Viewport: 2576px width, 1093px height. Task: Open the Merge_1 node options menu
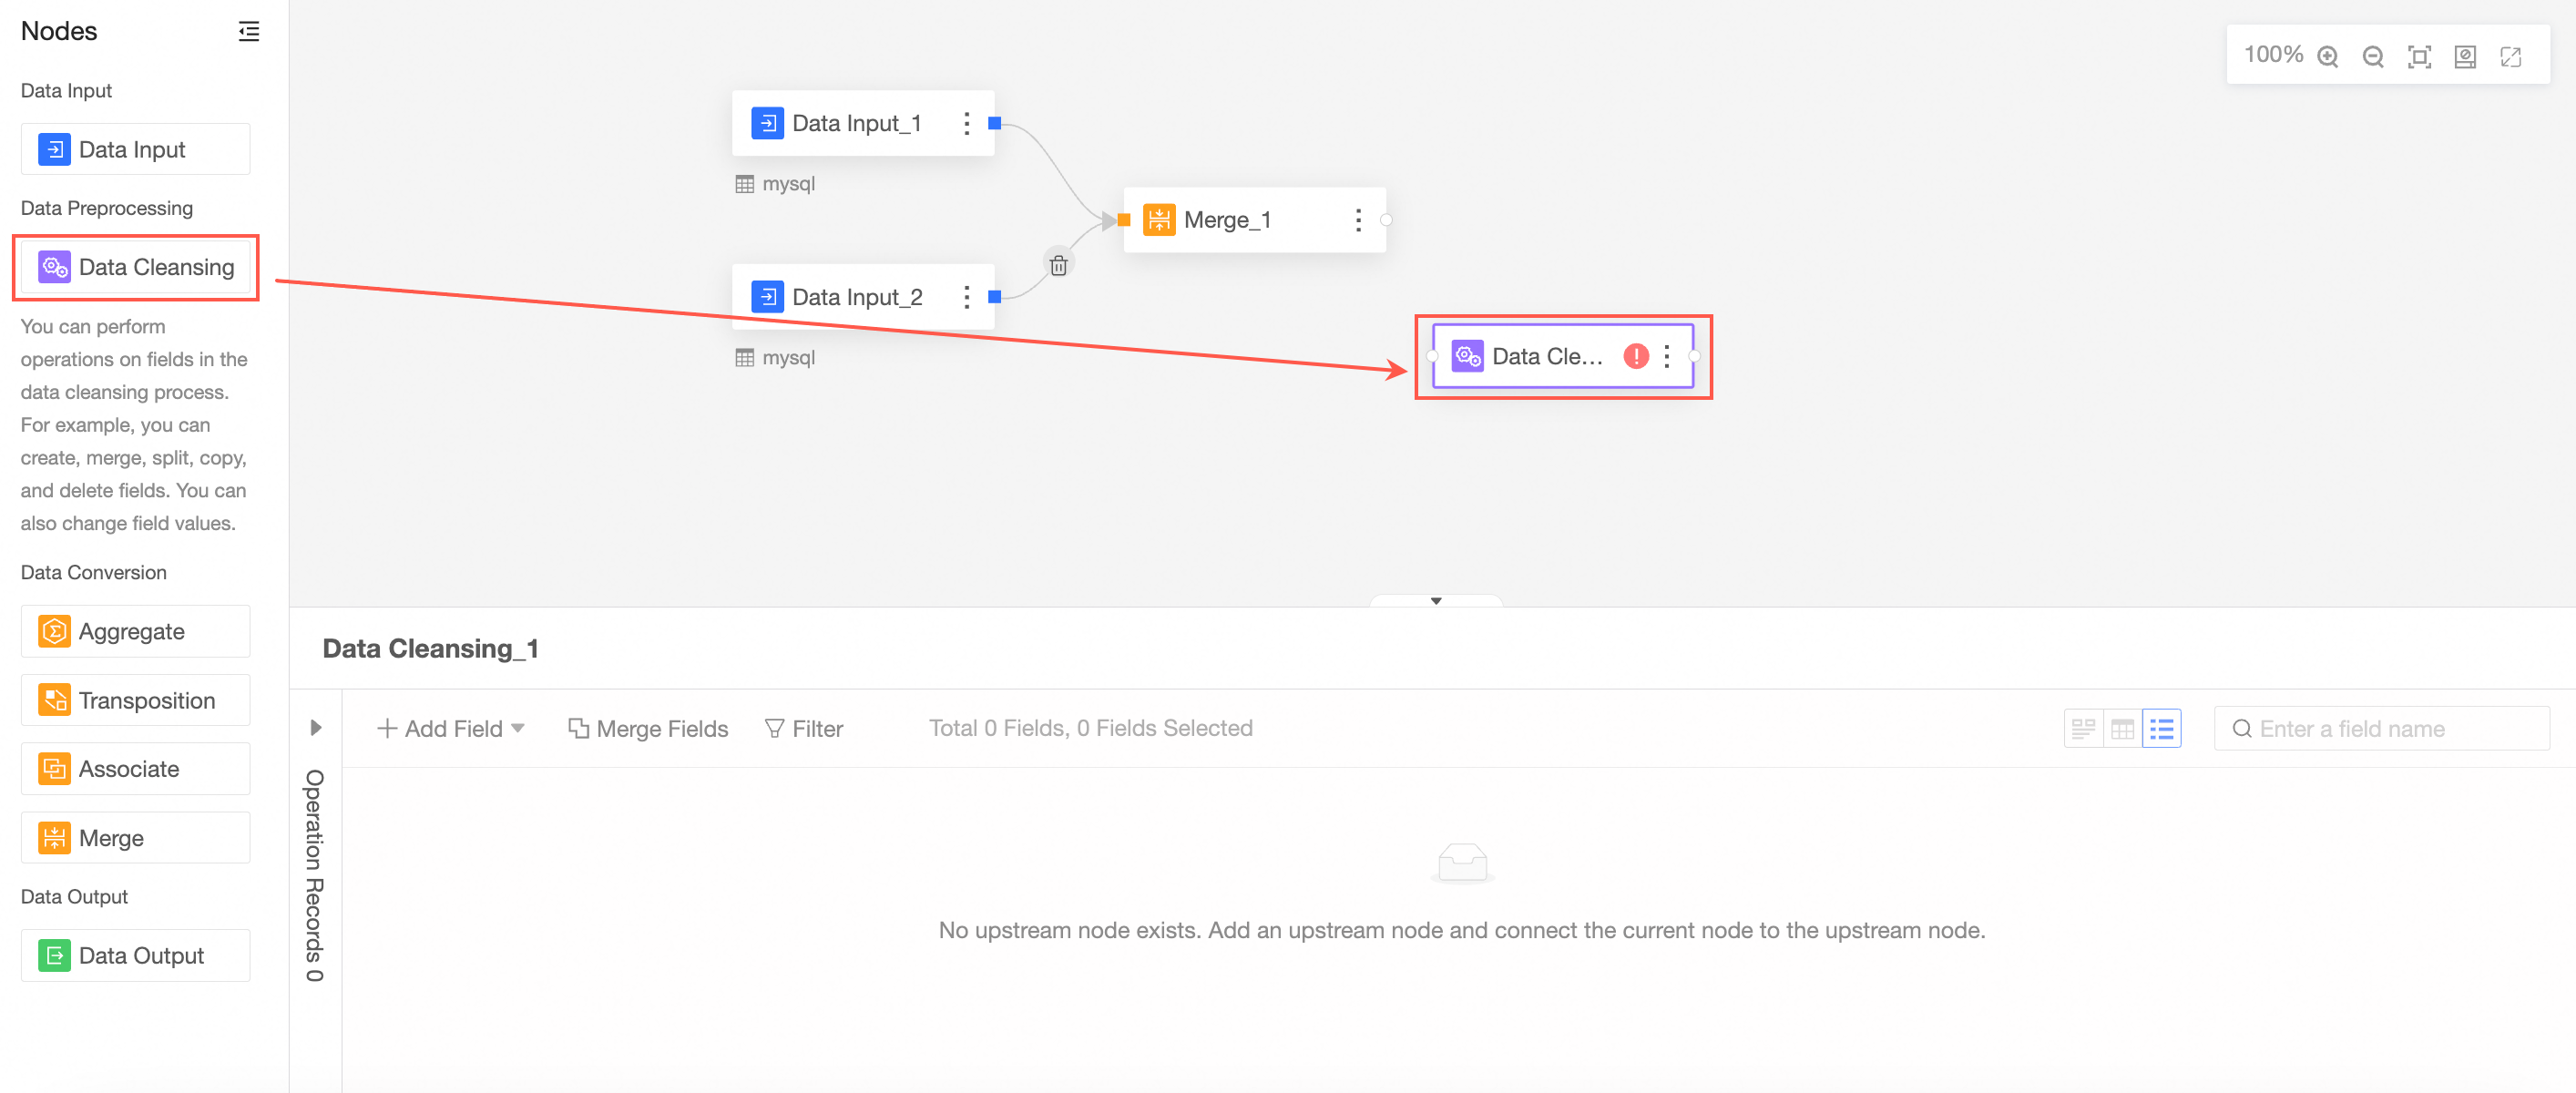pyautogui.click(x=1358, y=220)
